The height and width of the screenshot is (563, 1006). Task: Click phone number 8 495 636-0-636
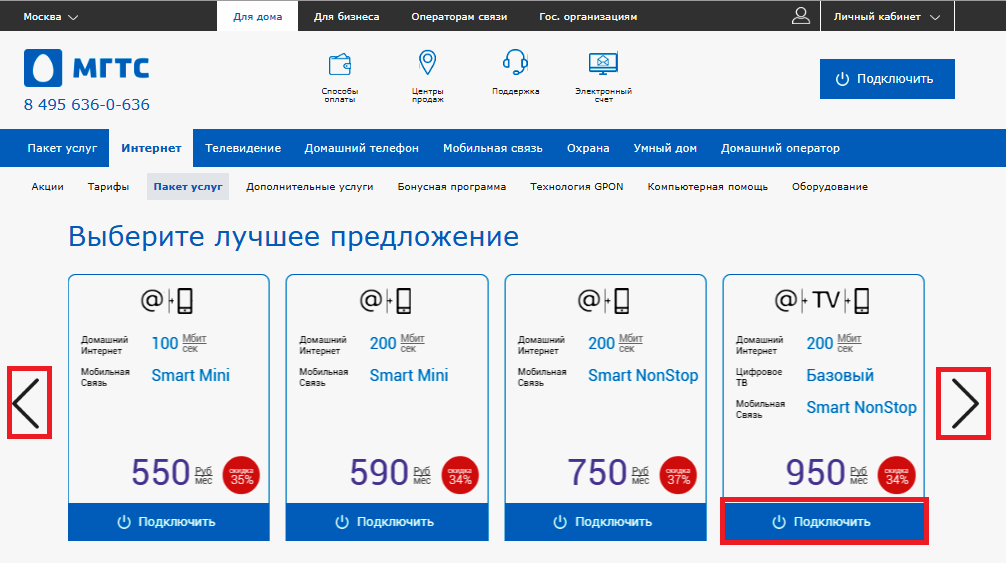pyautogui.click(x=87, y=105)
